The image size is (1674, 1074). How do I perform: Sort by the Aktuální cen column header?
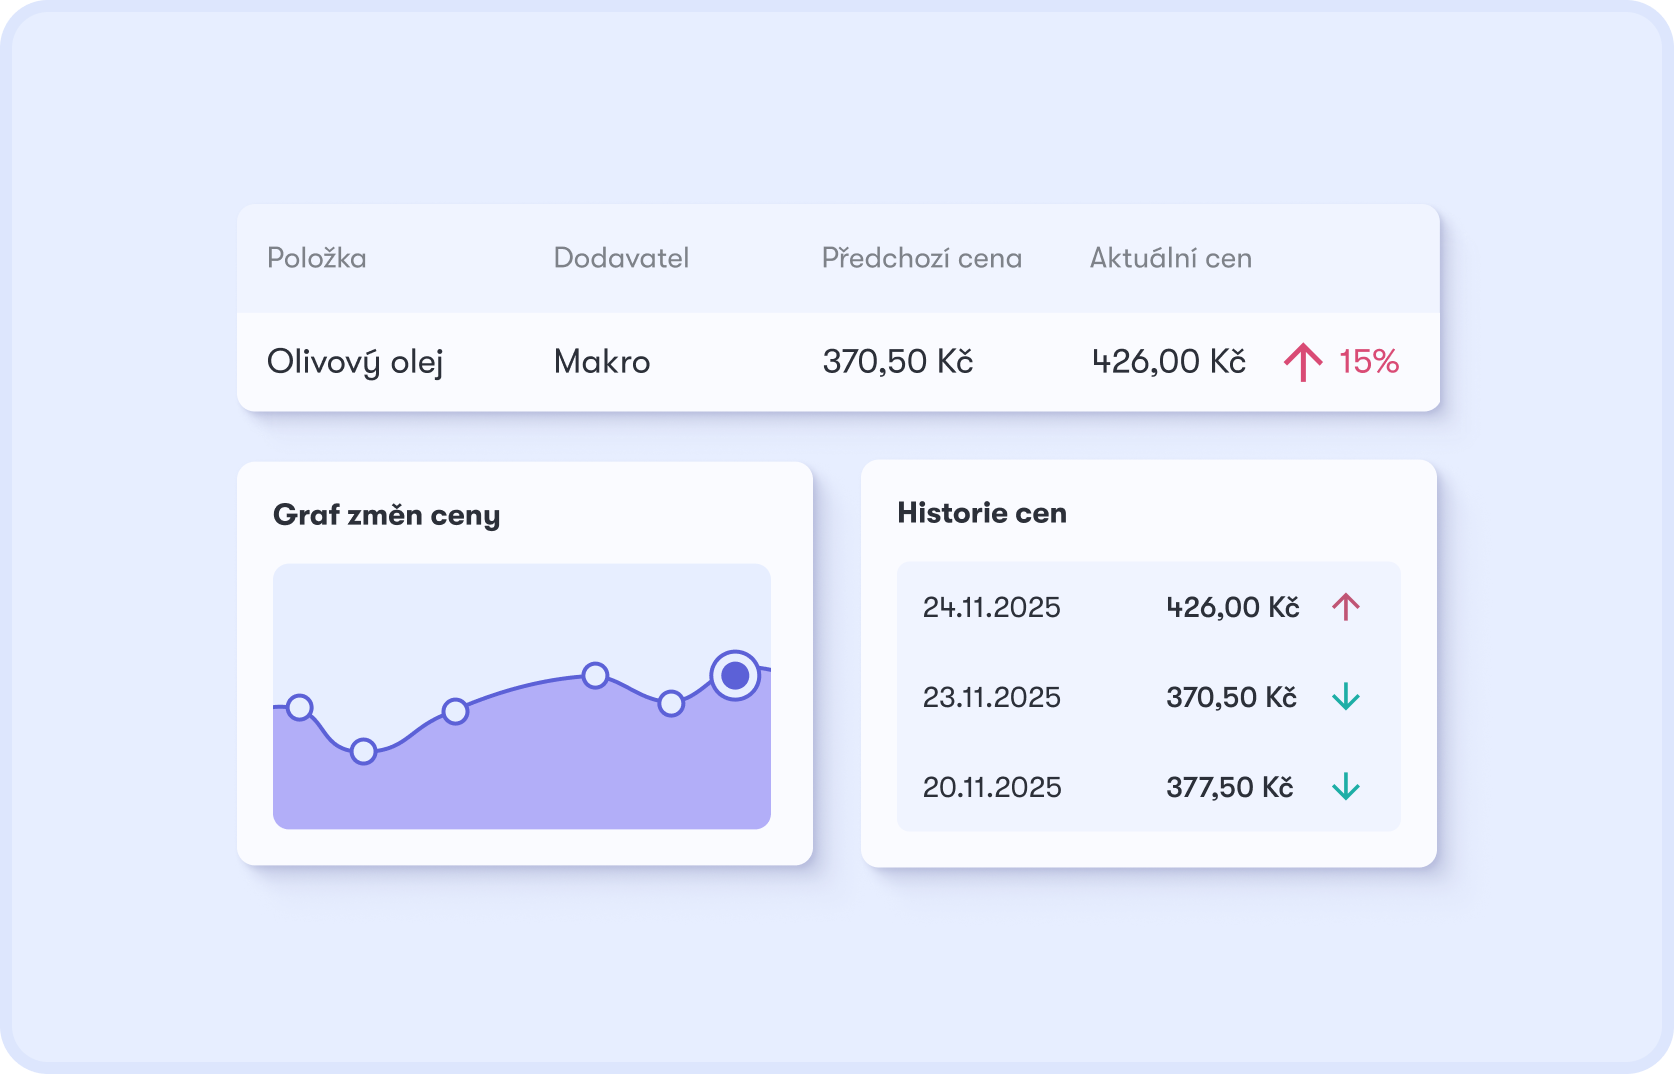(x=1170, y=258)
